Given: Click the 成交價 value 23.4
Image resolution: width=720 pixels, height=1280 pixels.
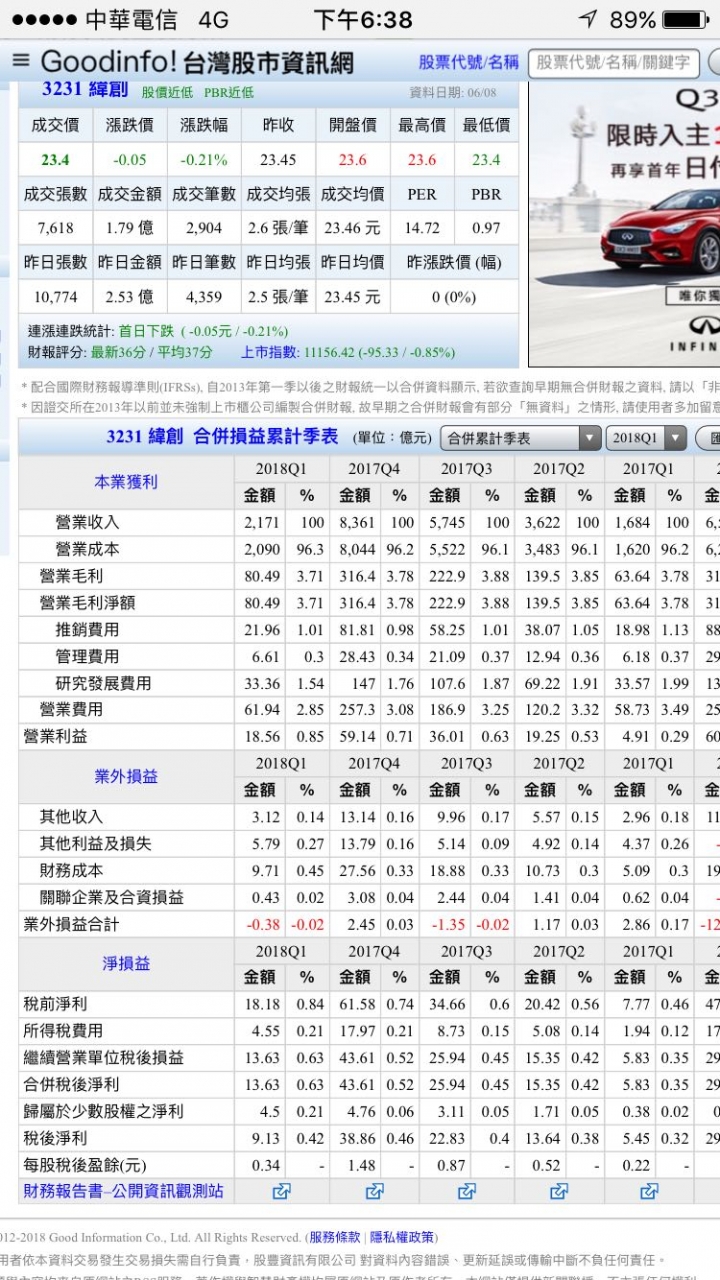Looking at the screenshot, I should (56, 160).
